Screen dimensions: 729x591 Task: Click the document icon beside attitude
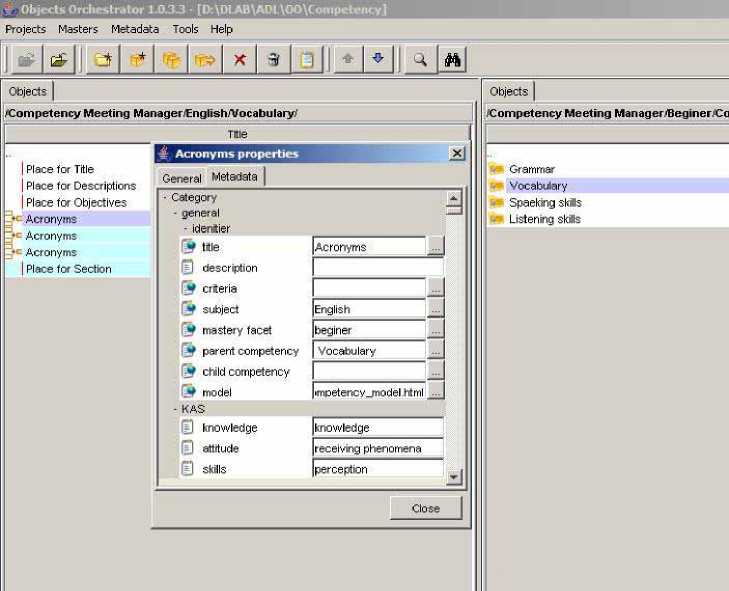187,448
